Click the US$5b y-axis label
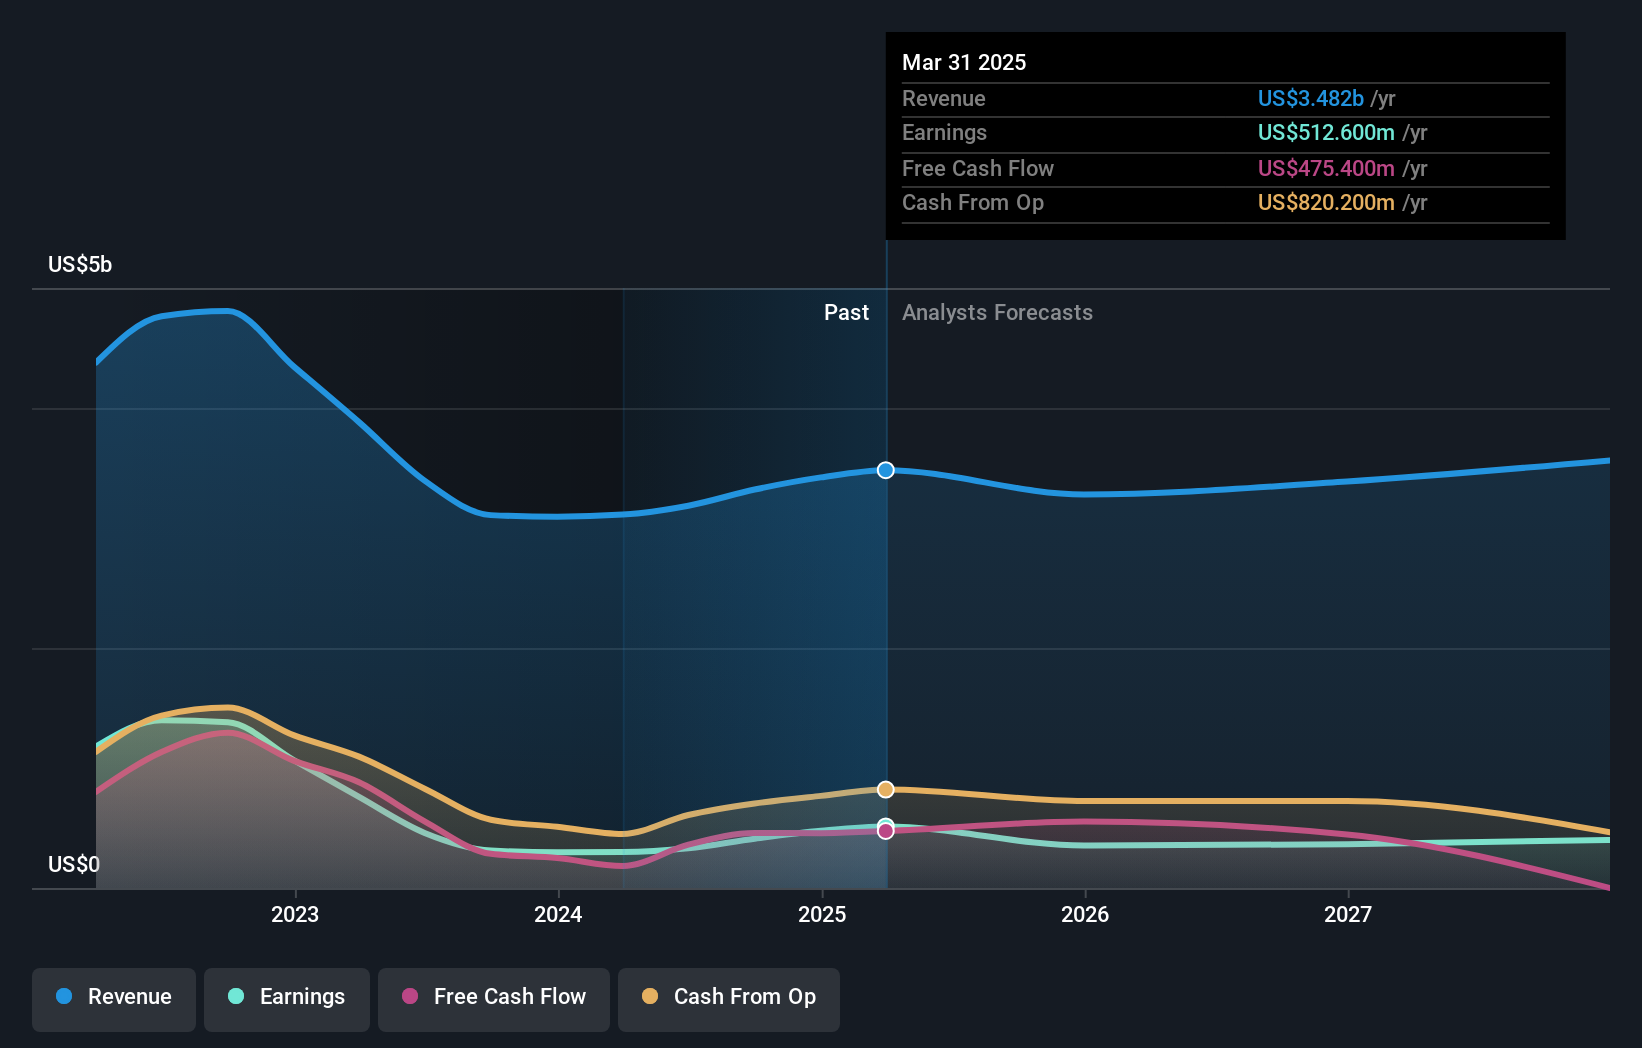This screenshot has height=1048, width=1642. (80, 264)
